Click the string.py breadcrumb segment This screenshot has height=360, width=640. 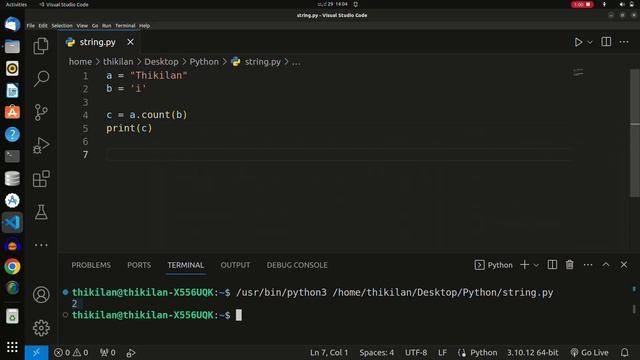point(262,62)
